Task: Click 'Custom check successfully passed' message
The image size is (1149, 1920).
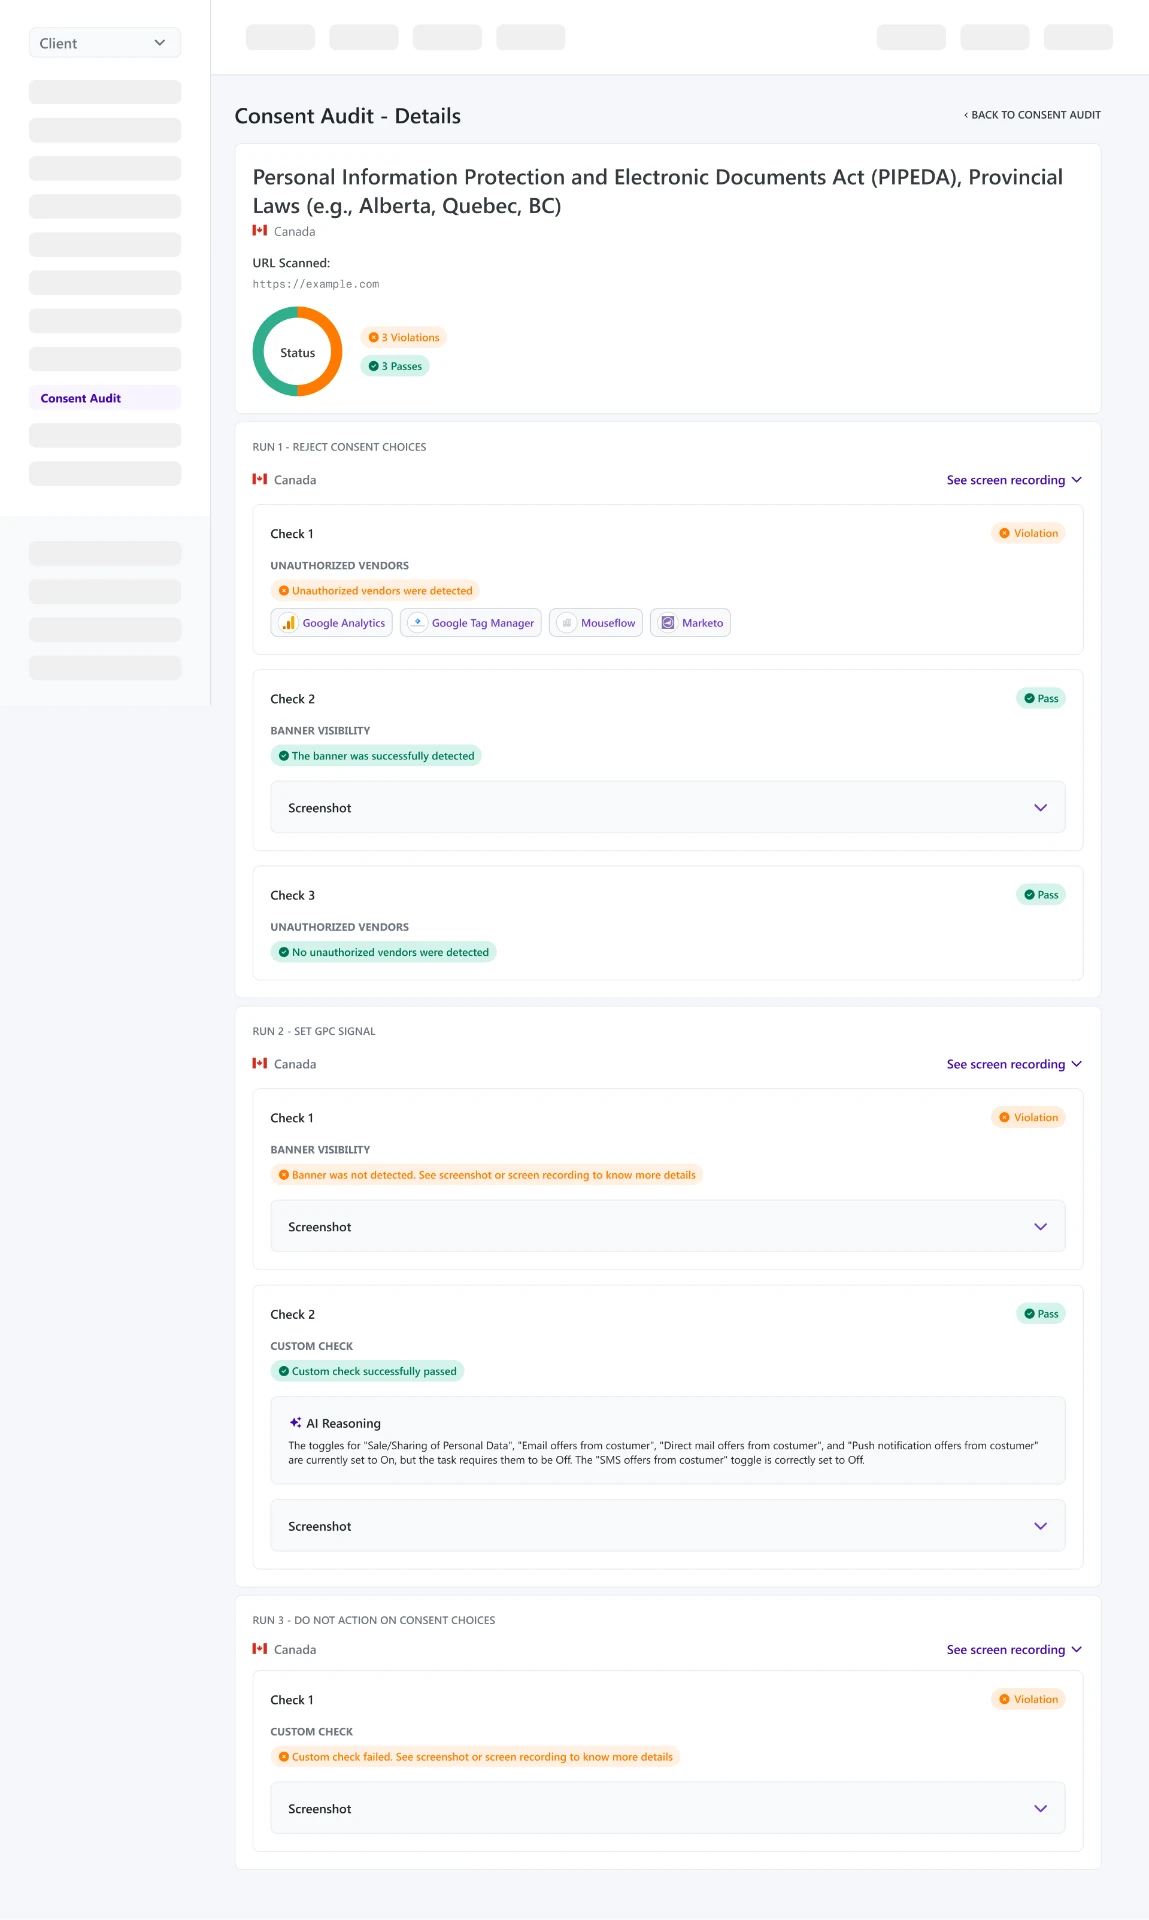Action: [367, 1372]
